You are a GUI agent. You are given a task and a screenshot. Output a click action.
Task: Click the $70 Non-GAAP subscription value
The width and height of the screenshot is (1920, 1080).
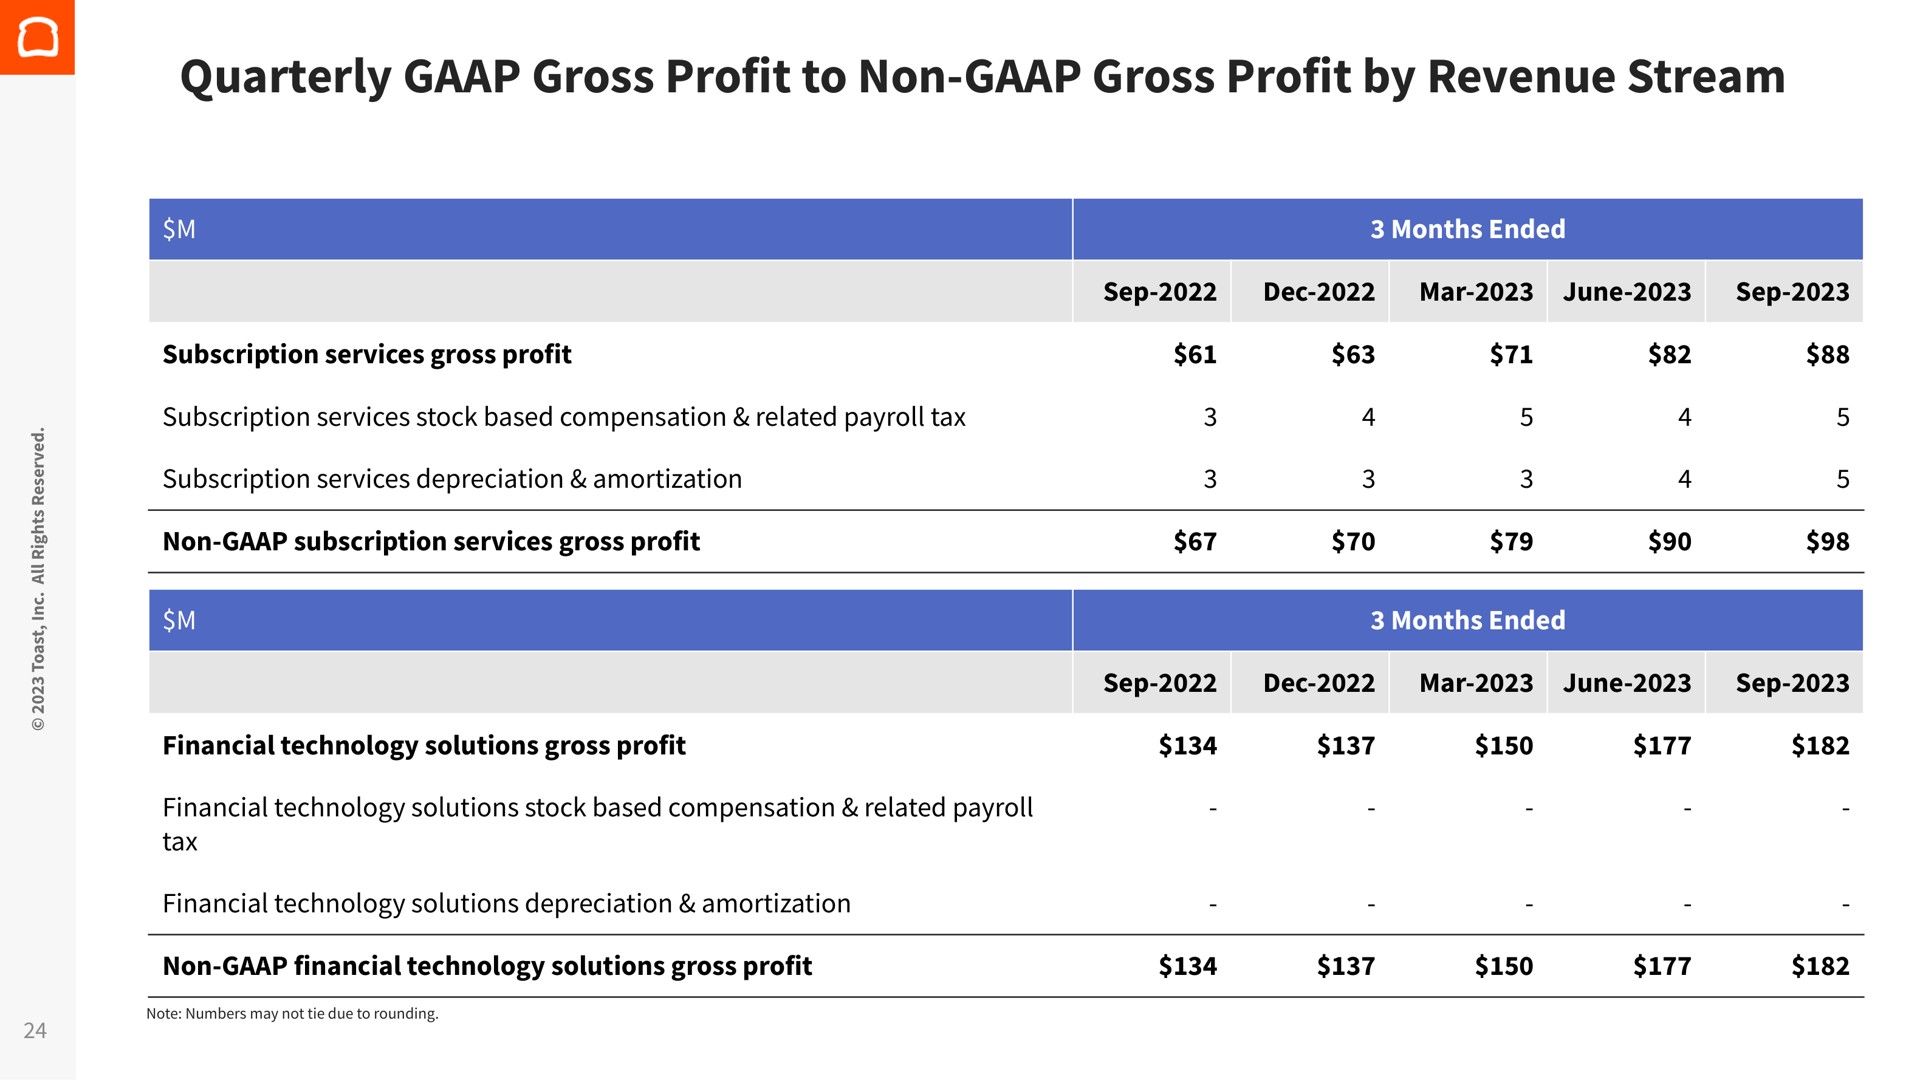1353,542
